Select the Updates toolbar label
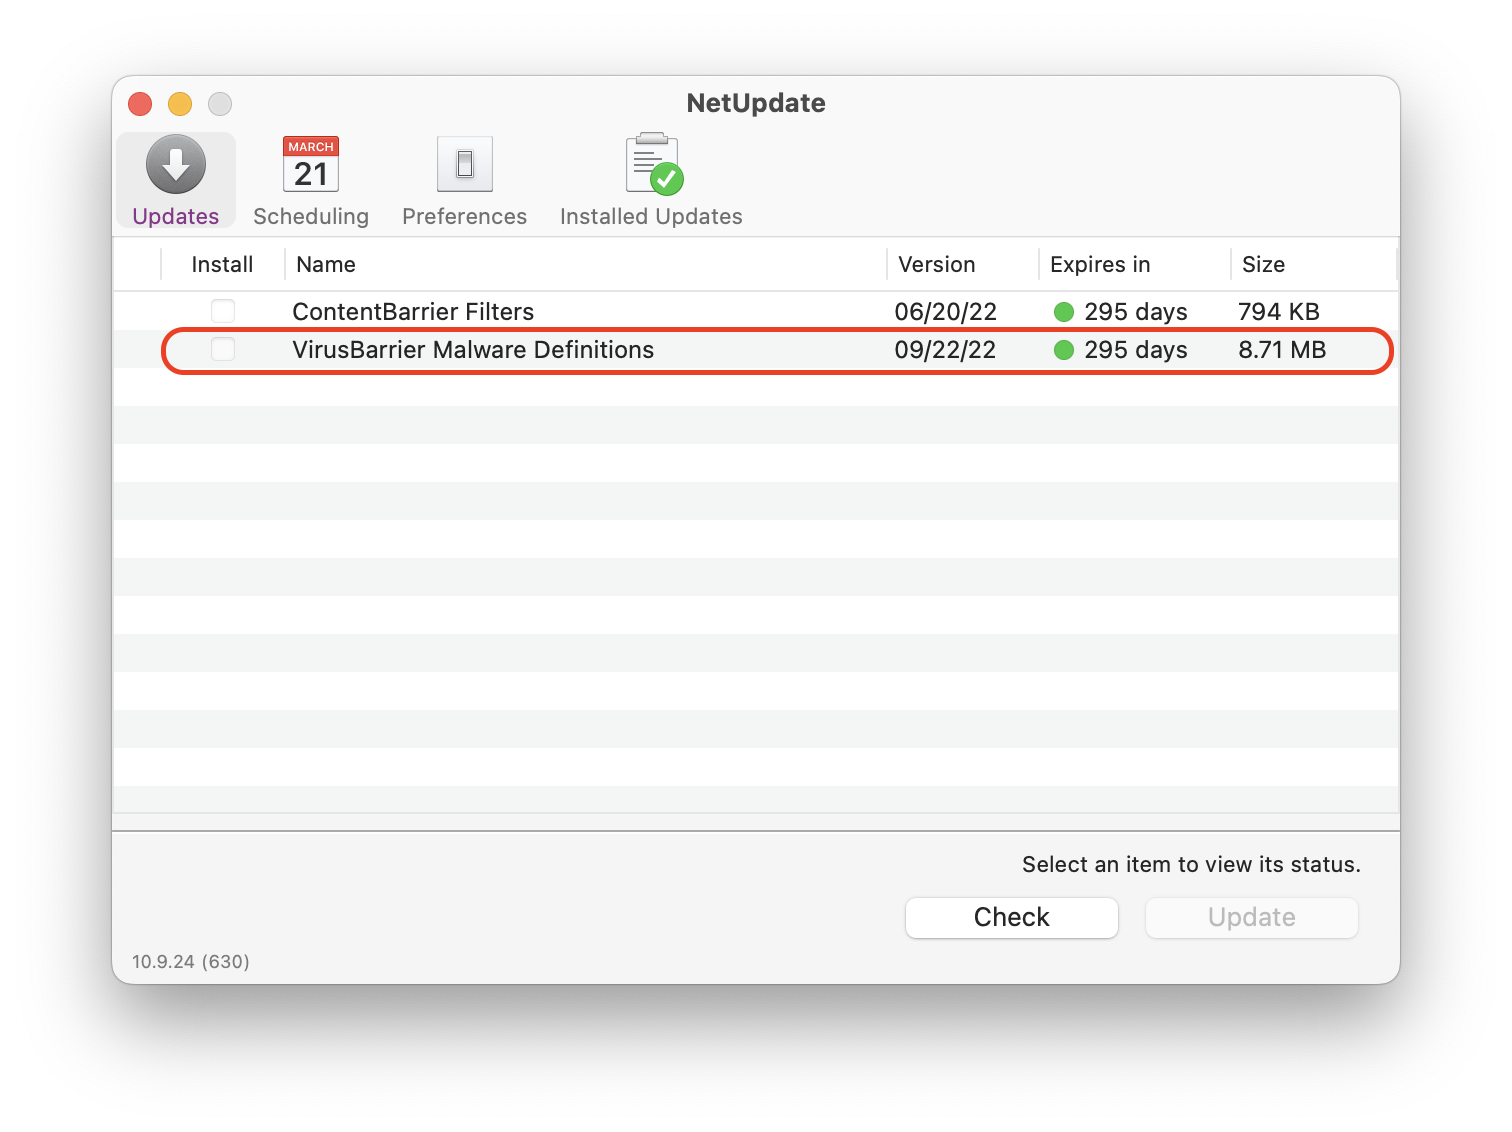 click(176, 217)
